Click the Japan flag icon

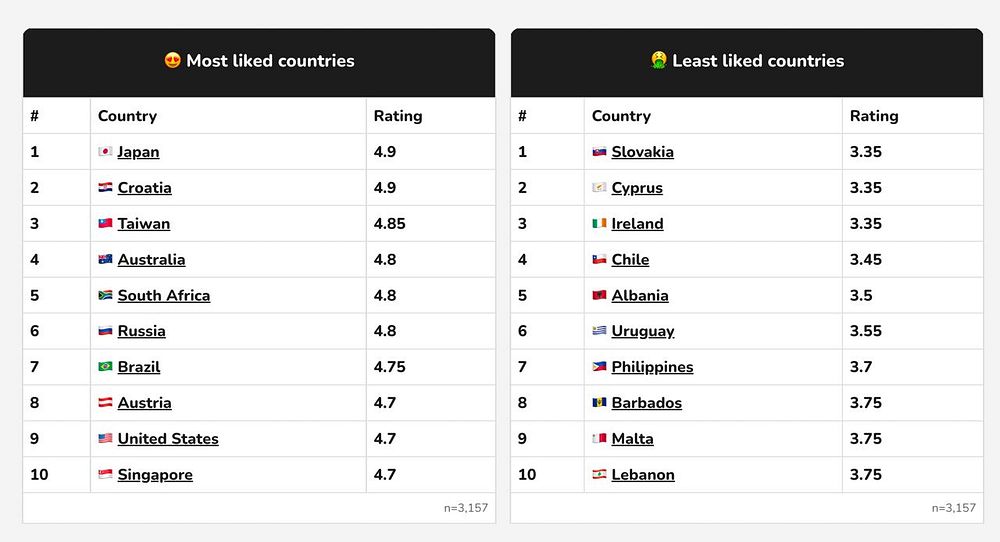tap(105, 151)
